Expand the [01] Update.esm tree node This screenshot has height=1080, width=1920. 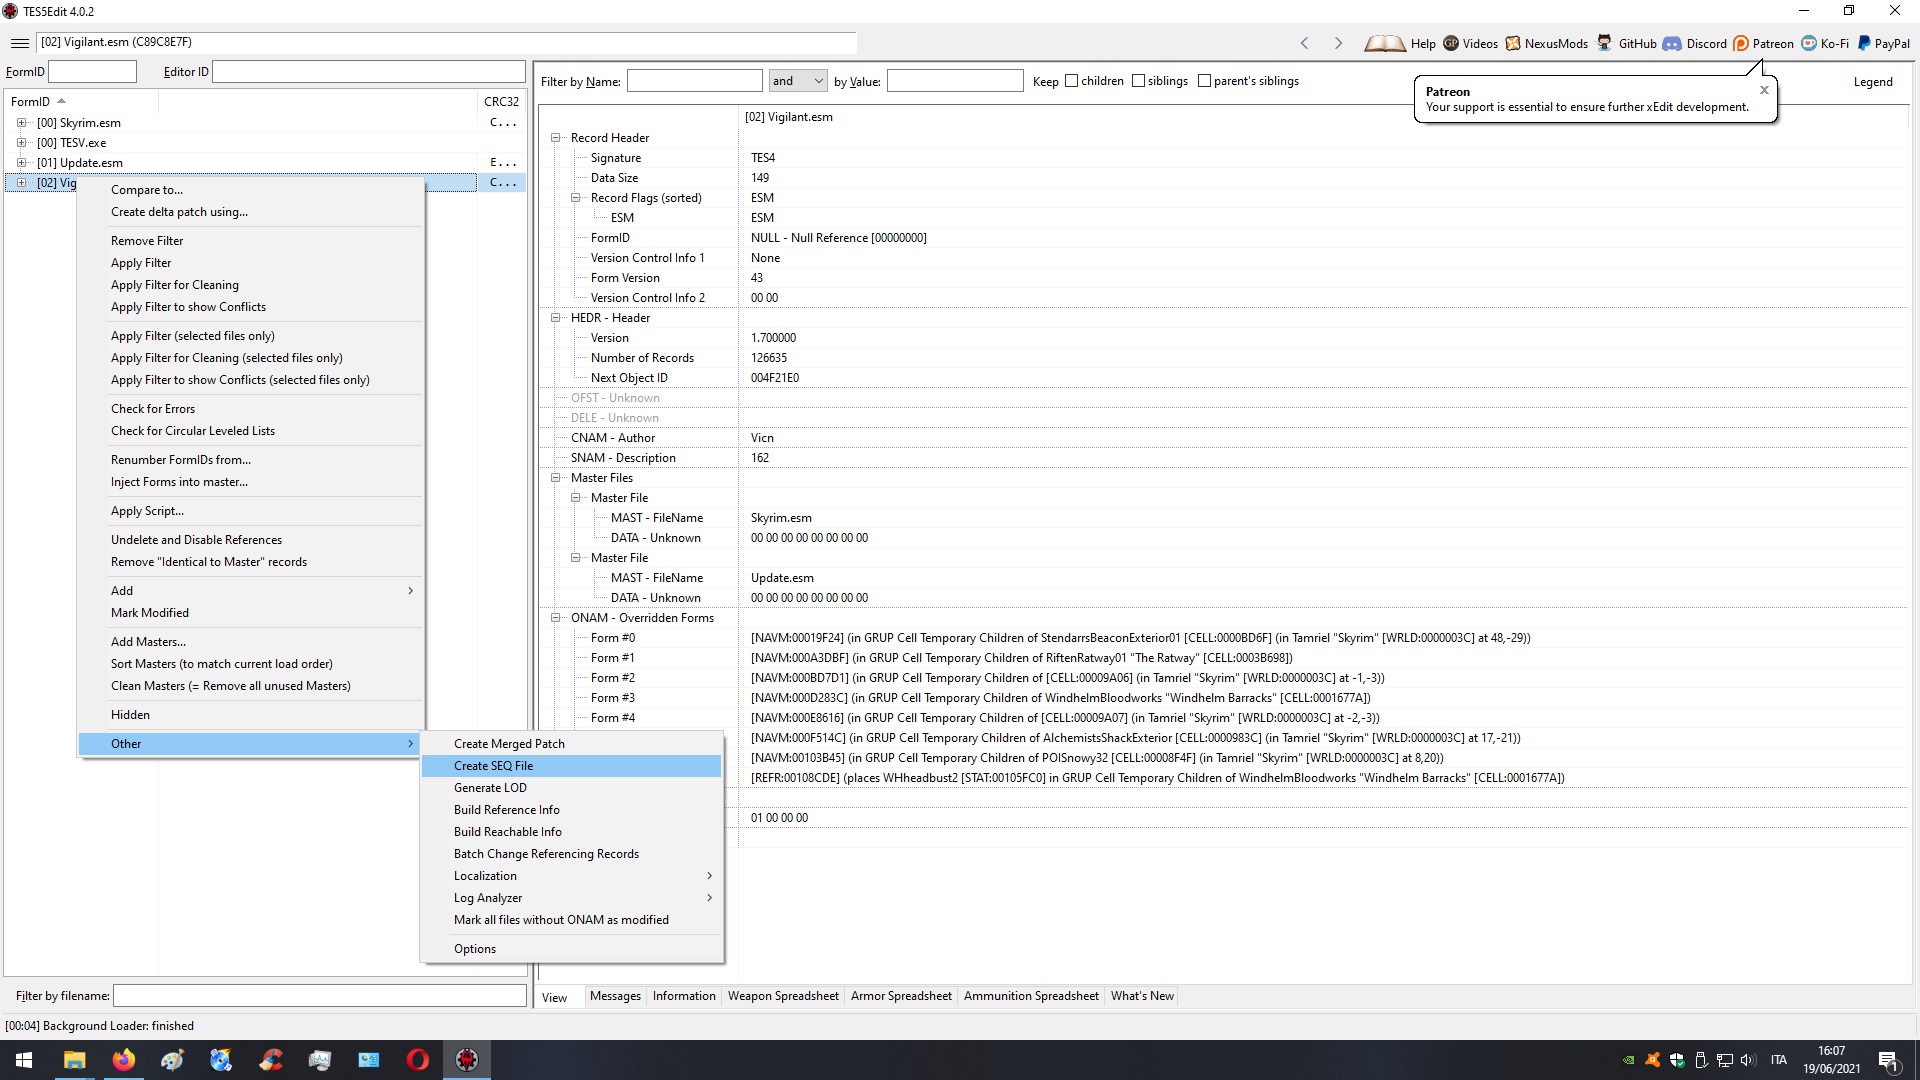point(21,163)
